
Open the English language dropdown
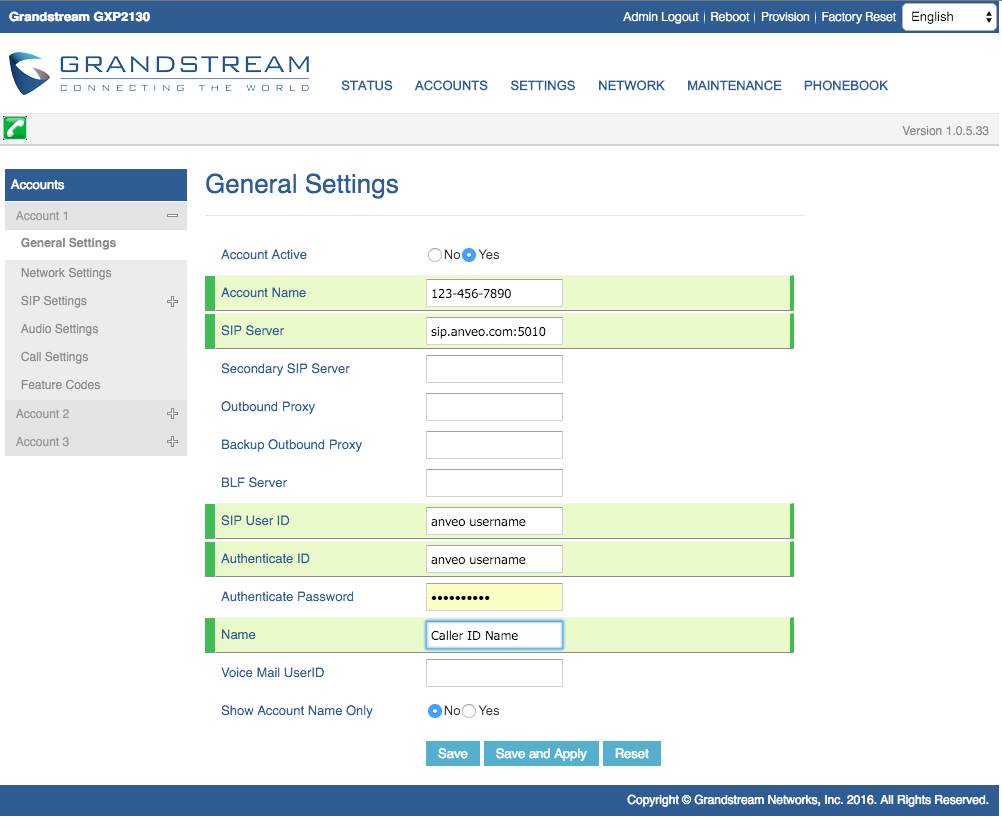click(x=950, y=17)
